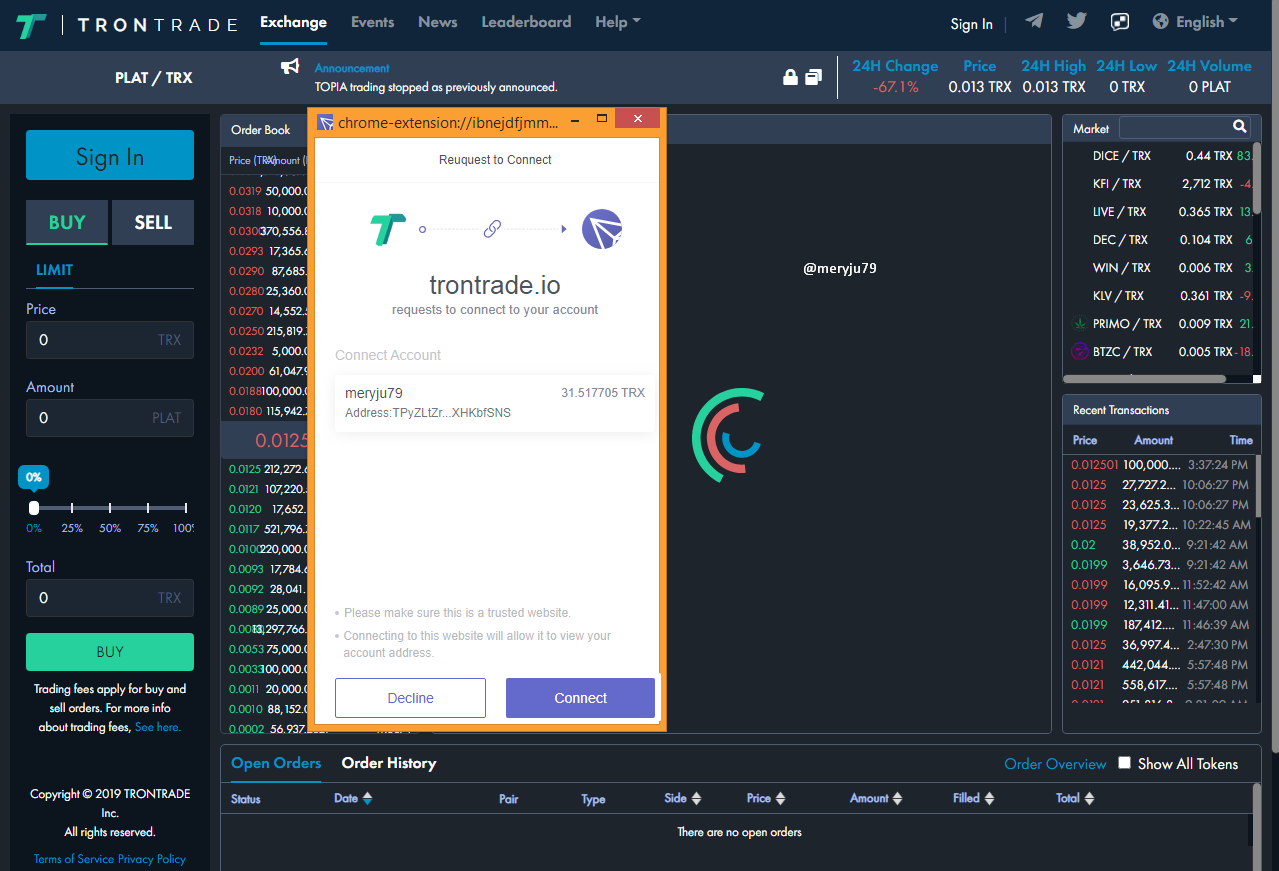
Task: Go to the Exchange tab
Action: point(293,21)
